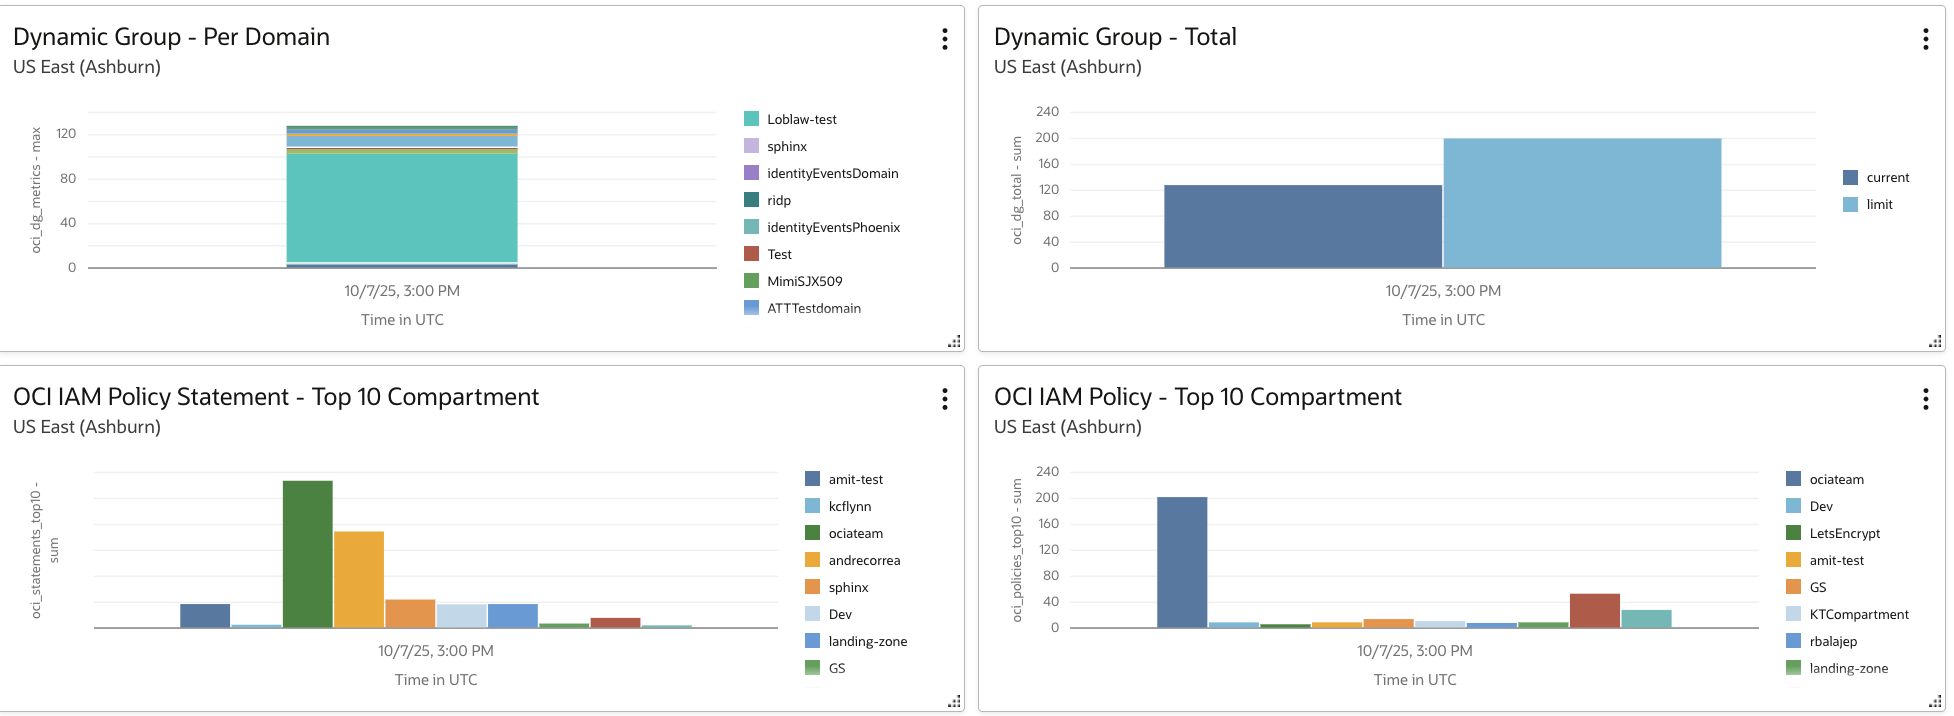Click resize handle of Dynamic Group - Per Domain widget
The image size is (1954, 716).
tap(954, 342)
